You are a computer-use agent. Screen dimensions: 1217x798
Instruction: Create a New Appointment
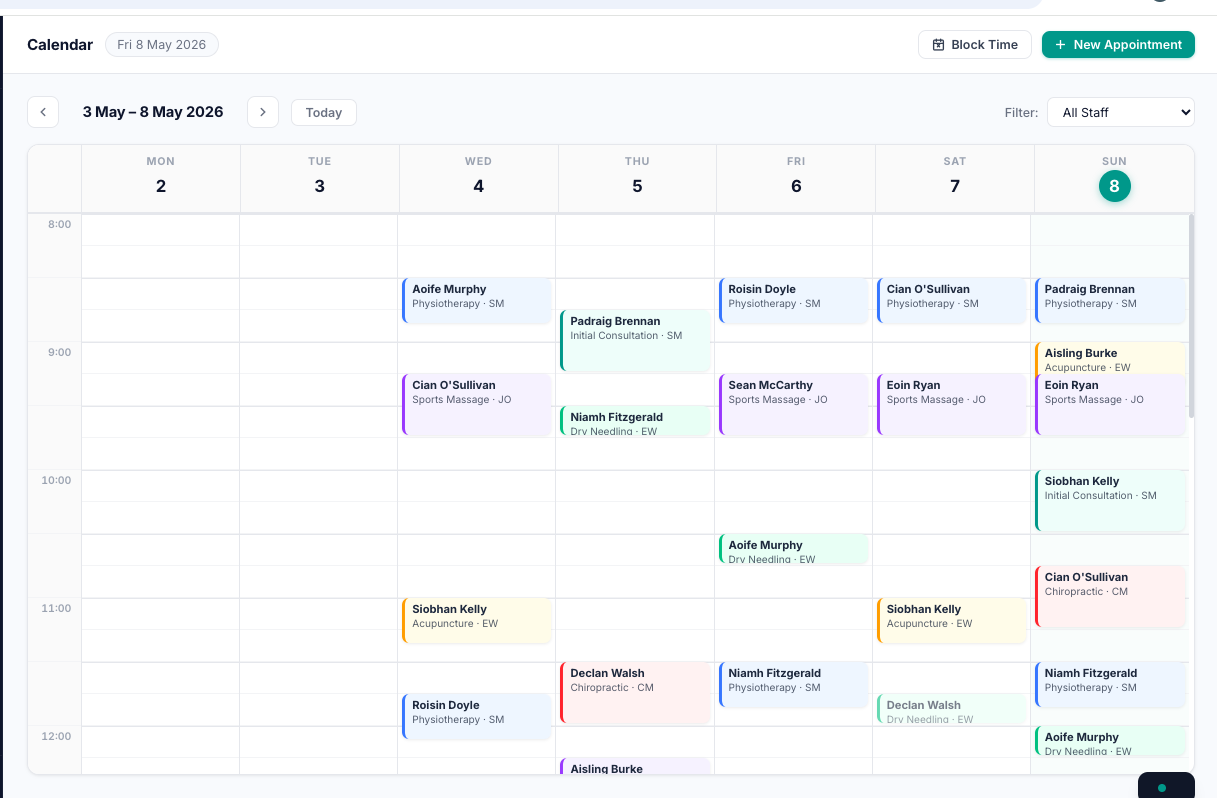click(1118, 45)
